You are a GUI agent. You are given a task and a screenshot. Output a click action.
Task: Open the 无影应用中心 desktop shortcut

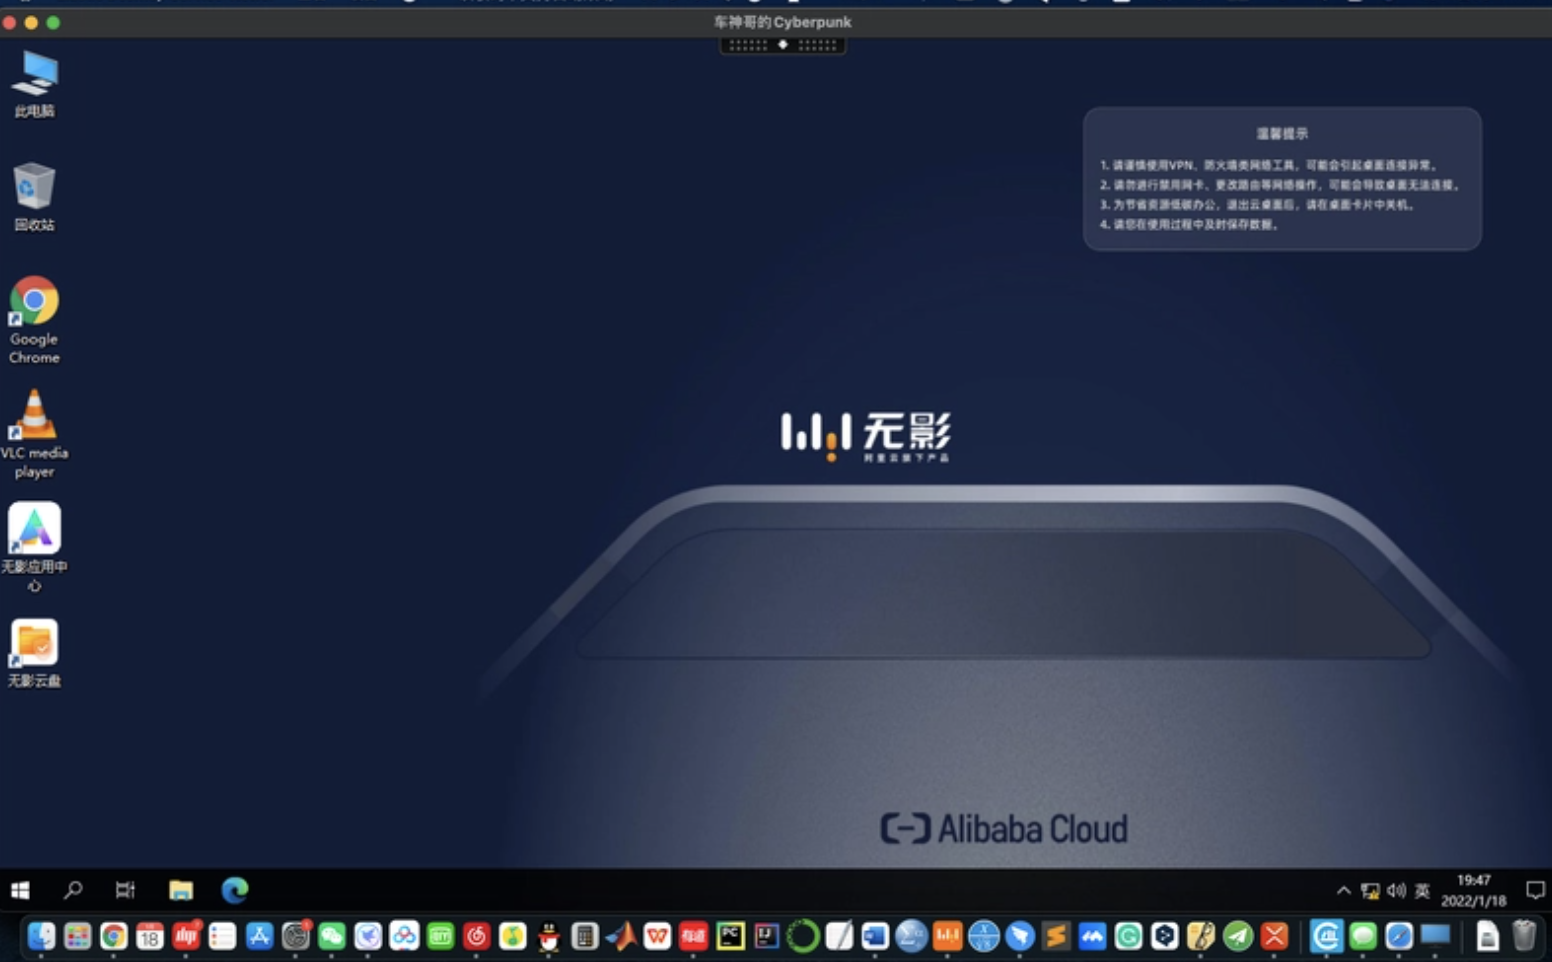point(35,548)
